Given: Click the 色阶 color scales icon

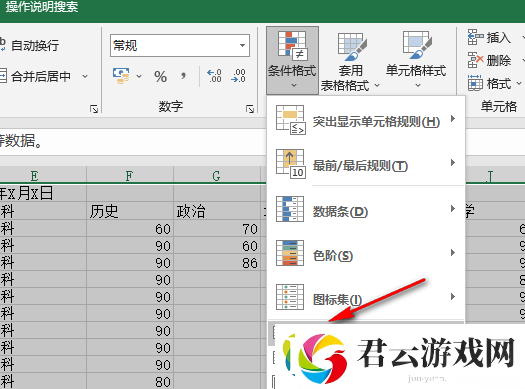Looking at the screenshot, I should click(290, 253).
